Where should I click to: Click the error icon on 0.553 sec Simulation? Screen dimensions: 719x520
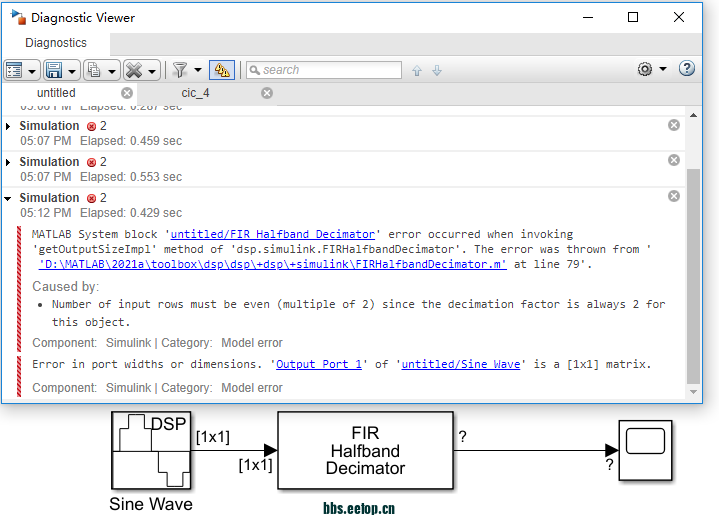[x=91, y=162]
